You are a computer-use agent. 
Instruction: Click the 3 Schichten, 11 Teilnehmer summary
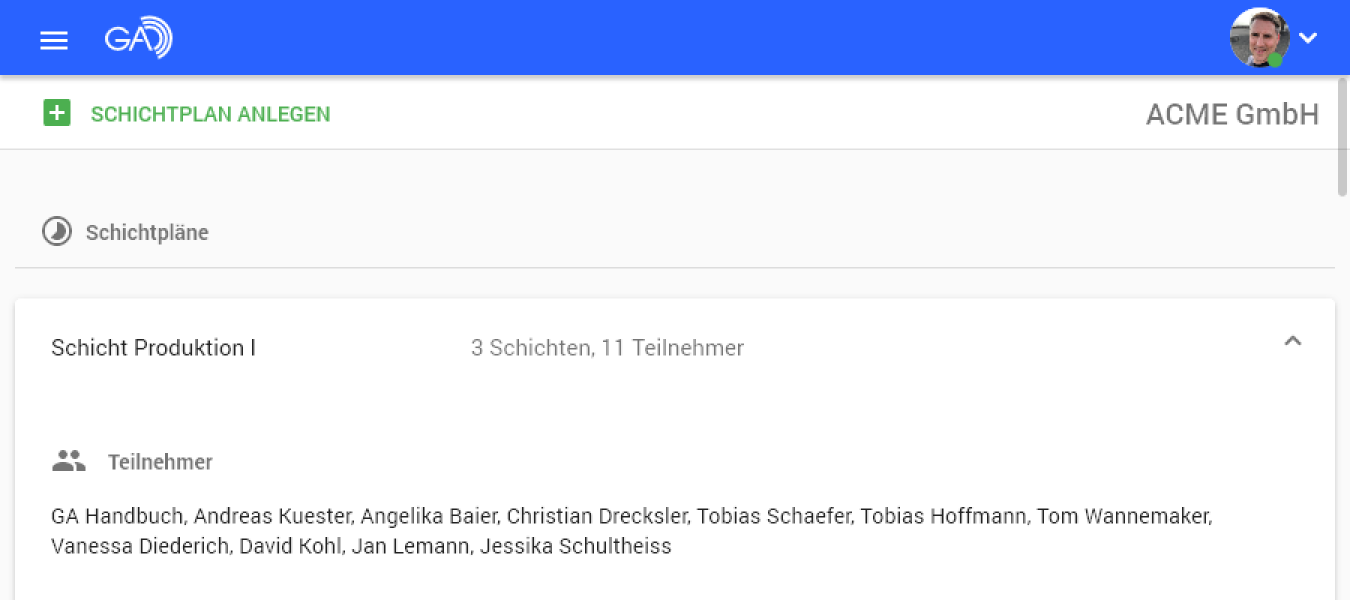point(607,347)
